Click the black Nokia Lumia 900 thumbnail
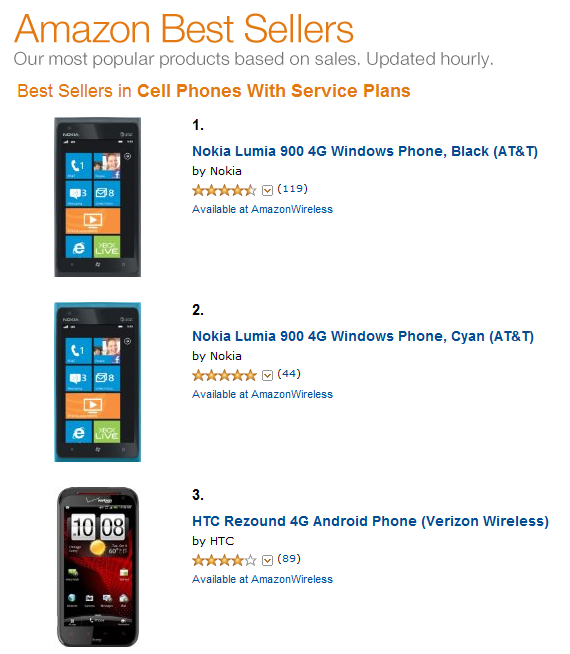The width and height of the screenshot is (570, 654). [x=98, y=197]
